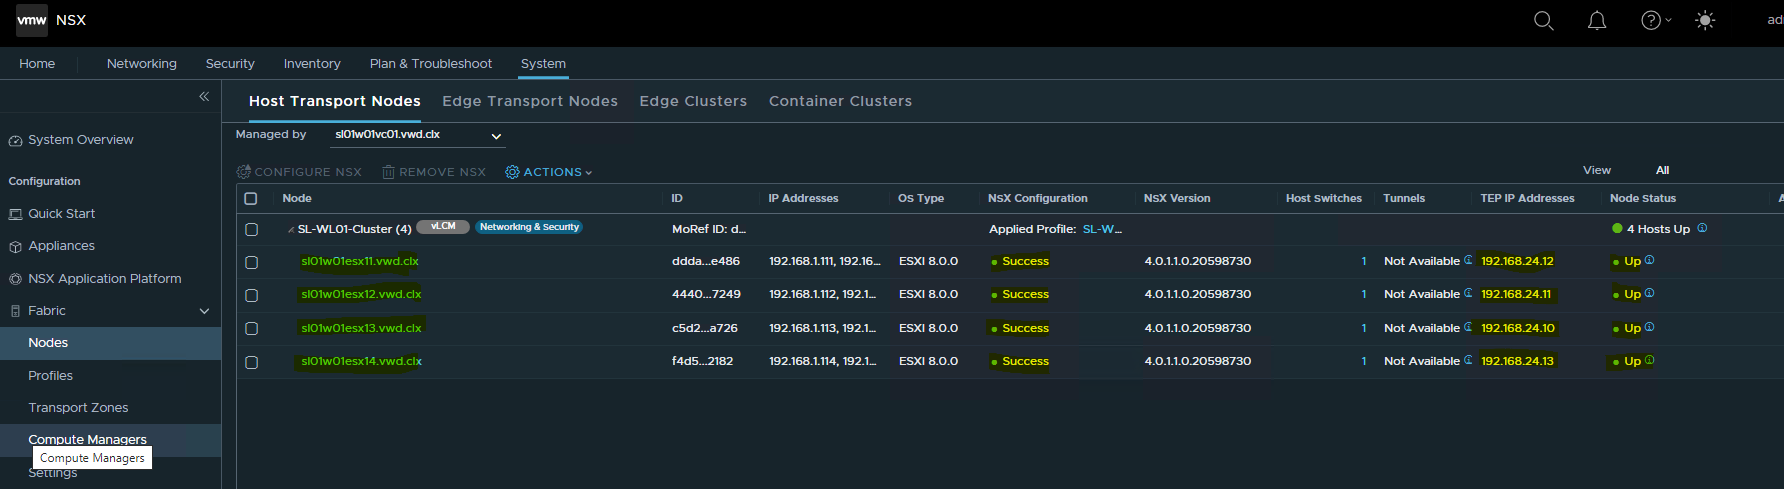Open host sl01w01esx12.vwd.clx link
1784x489 pixels.
coord(361,294)
